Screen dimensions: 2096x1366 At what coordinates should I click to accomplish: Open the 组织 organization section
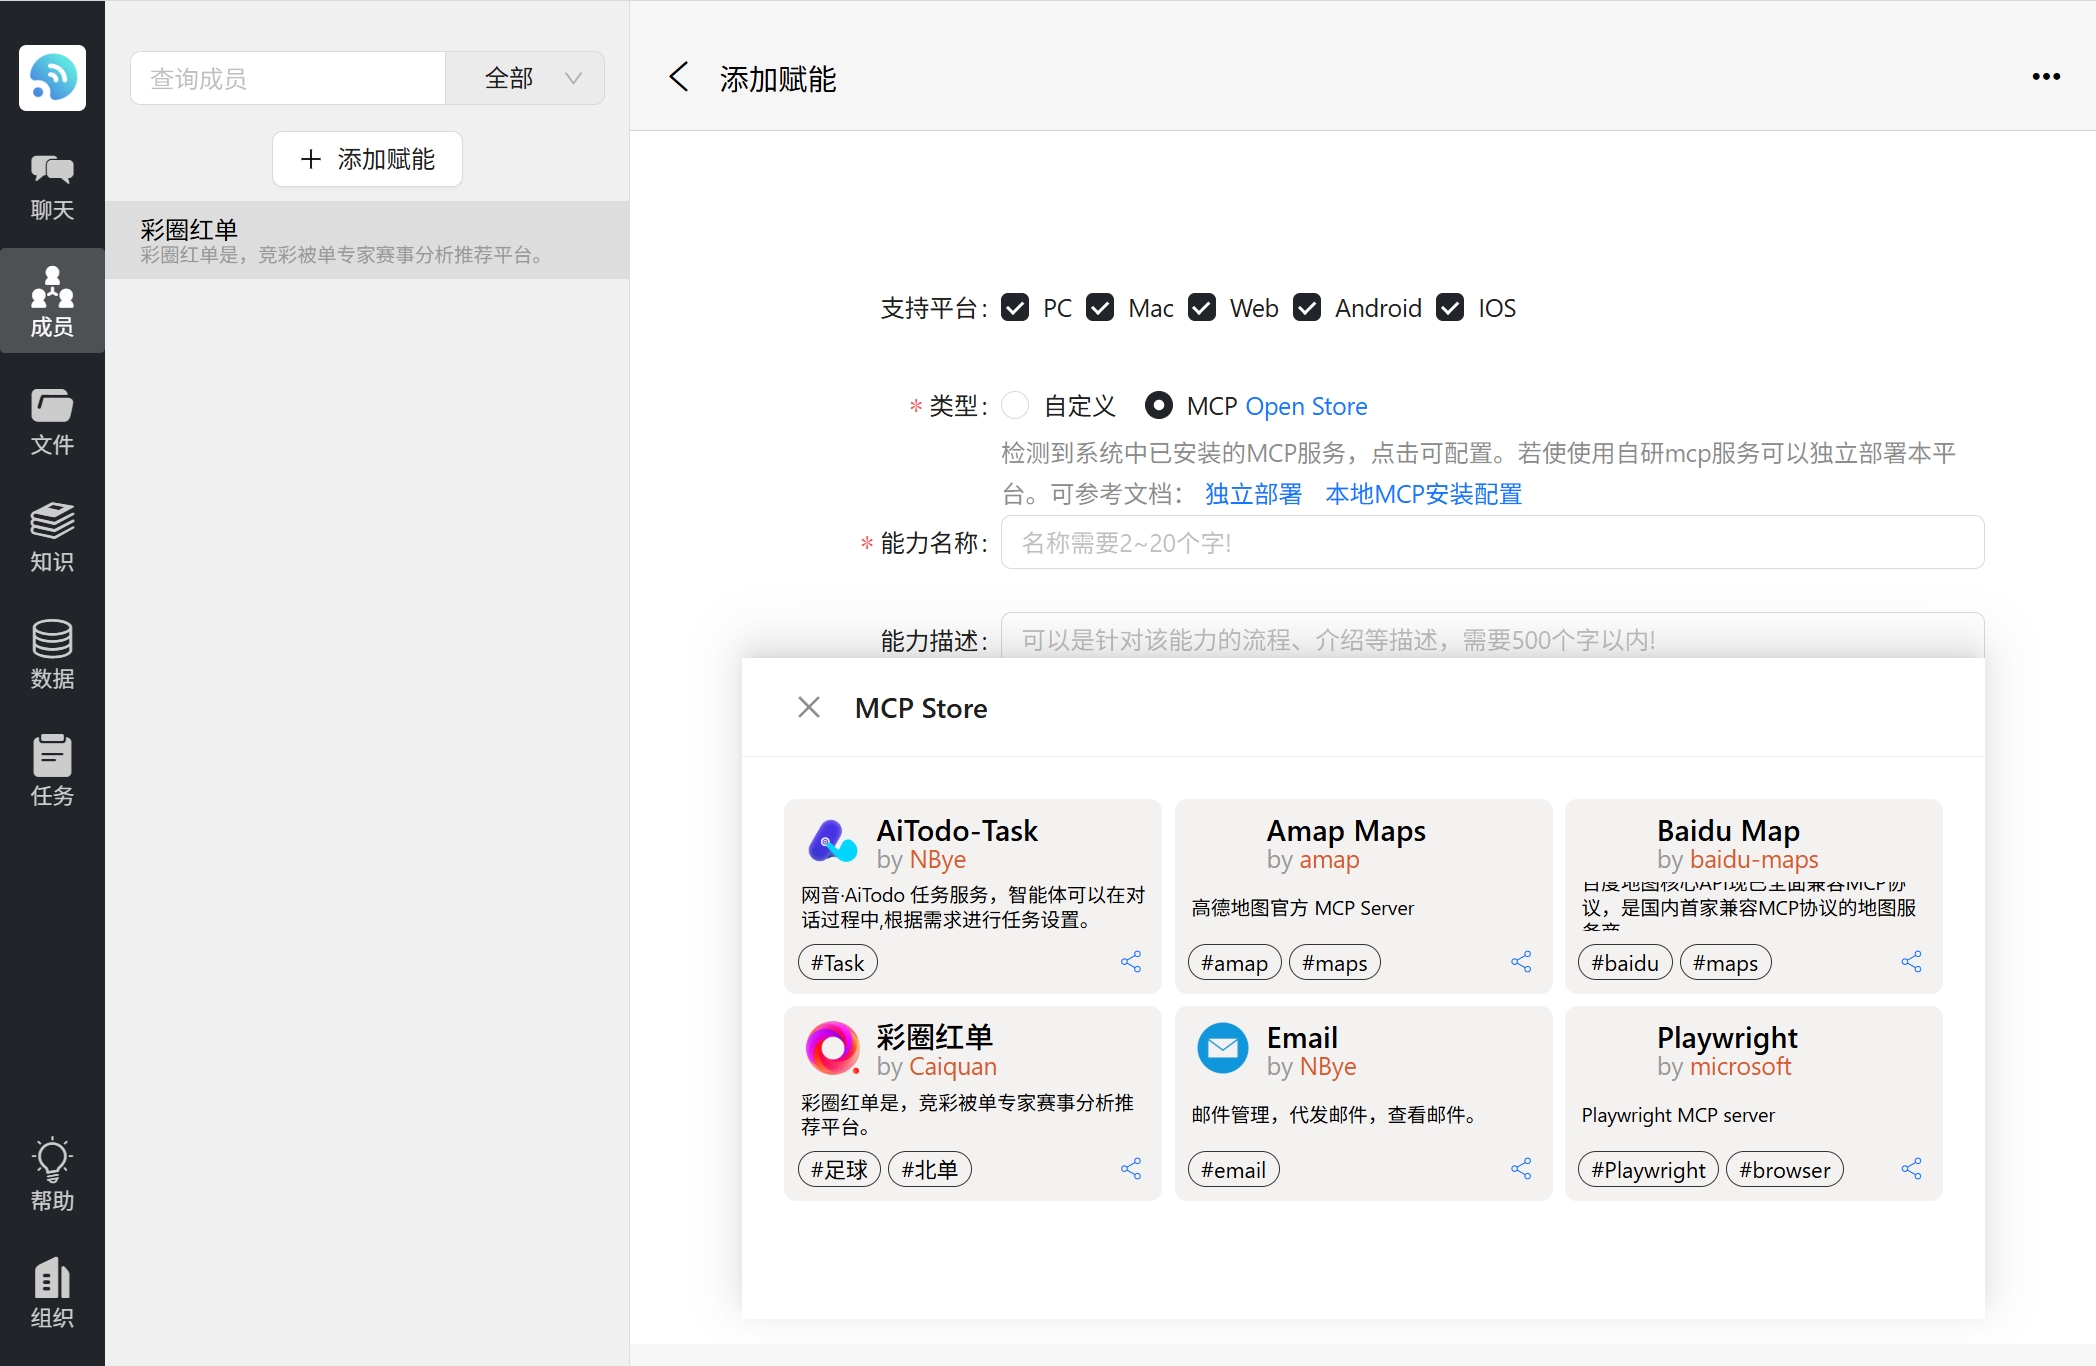click(x=52, y=1293)
